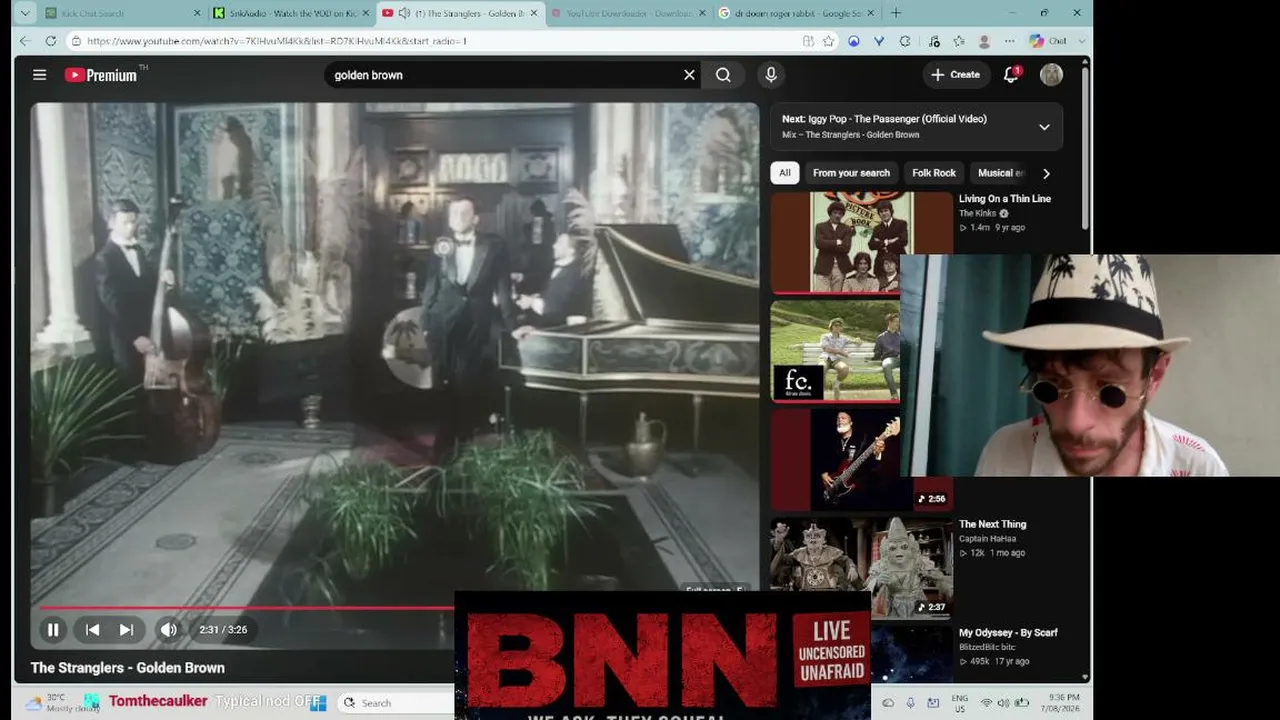Reload the page with refresh icon
This screenshot has width=1280, height=720.
51,41
